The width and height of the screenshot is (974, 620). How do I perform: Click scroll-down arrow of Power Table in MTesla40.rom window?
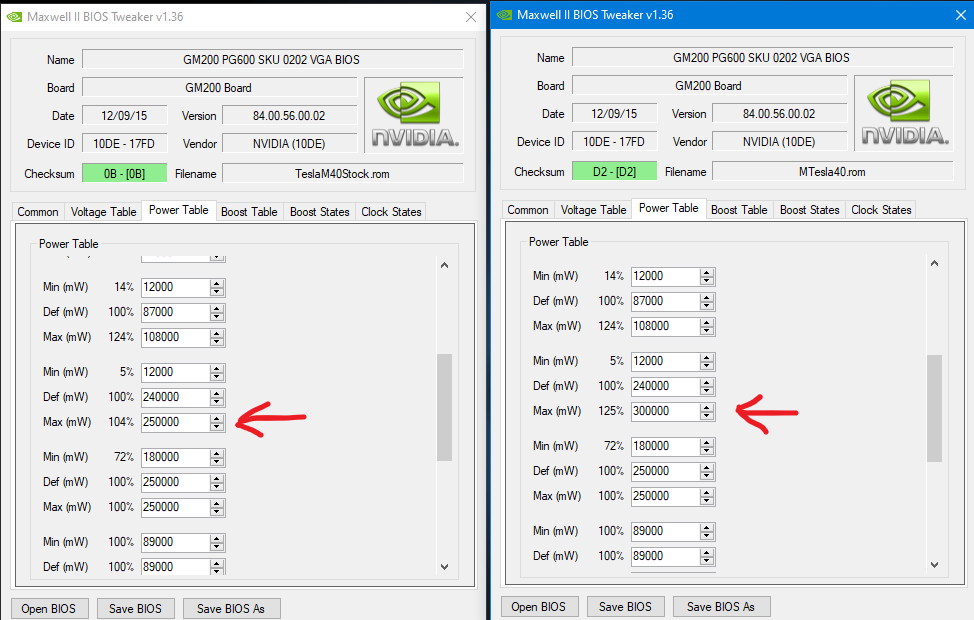934,565
